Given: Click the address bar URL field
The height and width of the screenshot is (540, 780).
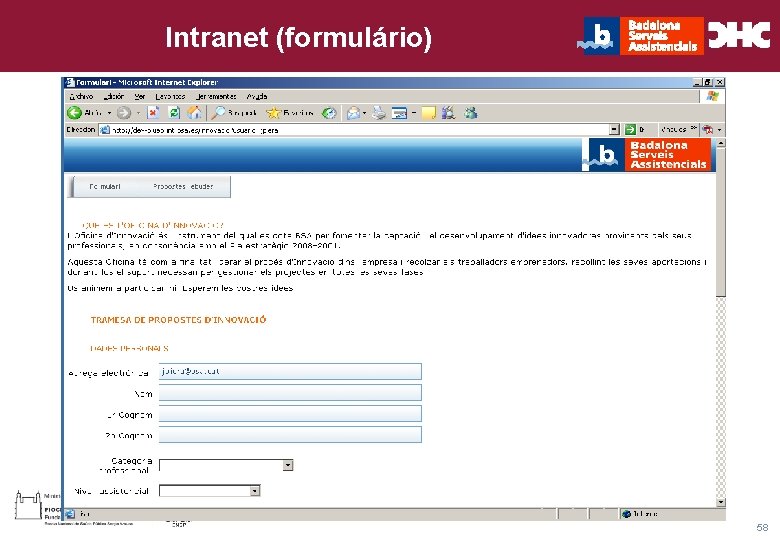Looking at the screenshot, I should pyautogui.click(x=354, y=130).
